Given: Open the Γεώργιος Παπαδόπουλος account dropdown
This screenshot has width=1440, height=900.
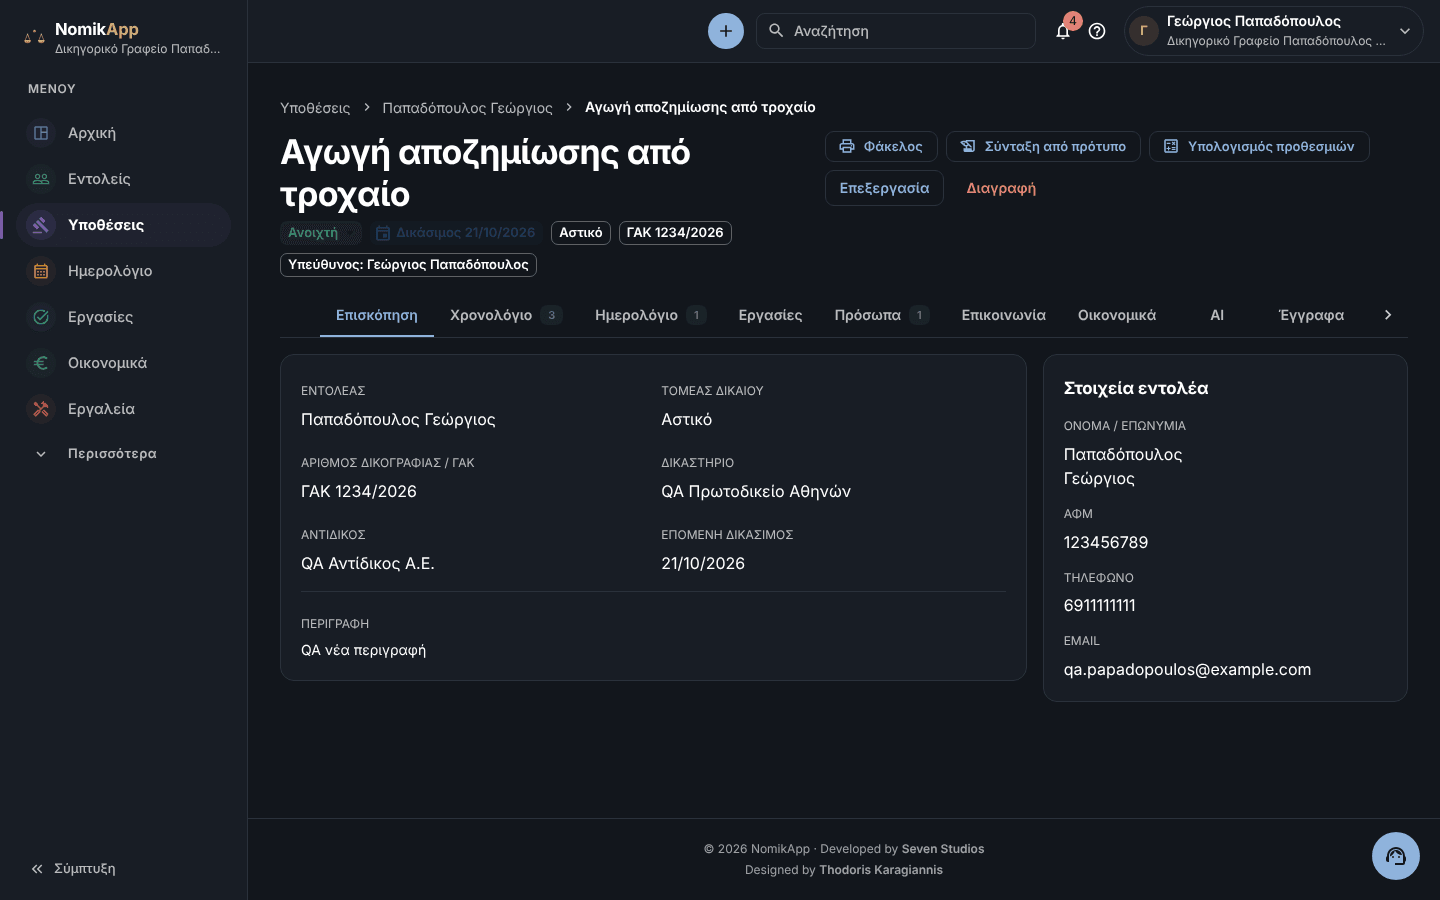Looking at the screenshot, I should pos(1274,31).
